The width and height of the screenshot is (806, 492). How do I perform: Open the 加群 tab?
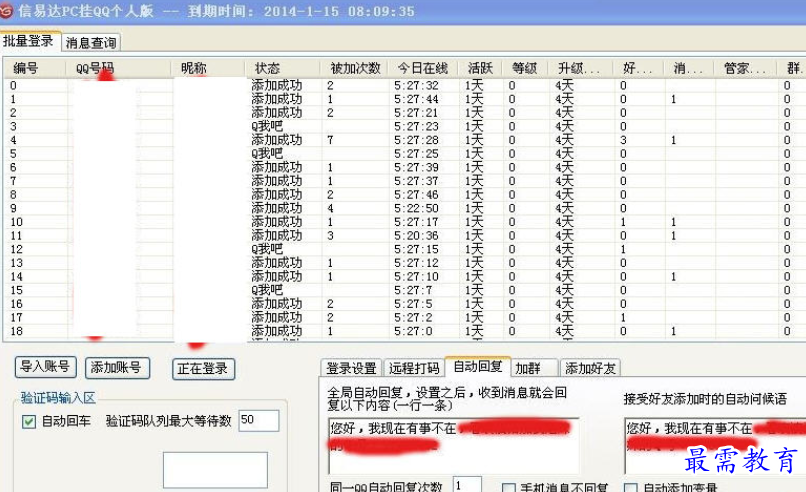click(534, 368)
